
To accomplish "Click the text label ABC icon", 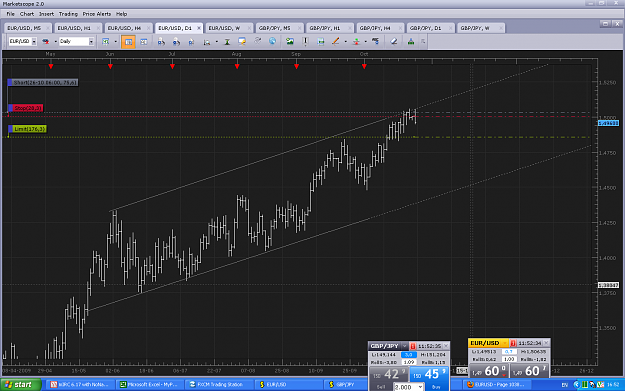I will pos(375,41).
